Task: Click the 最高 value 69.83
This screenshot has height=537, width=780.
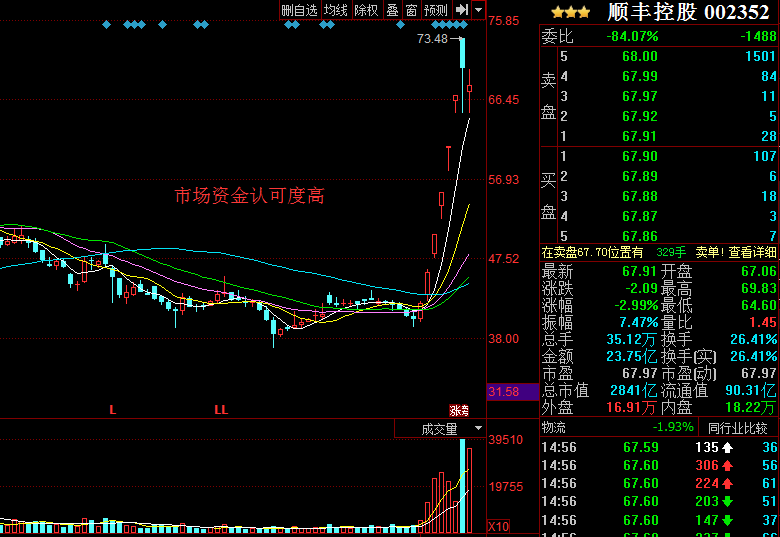Action: (x=759, y=288)
